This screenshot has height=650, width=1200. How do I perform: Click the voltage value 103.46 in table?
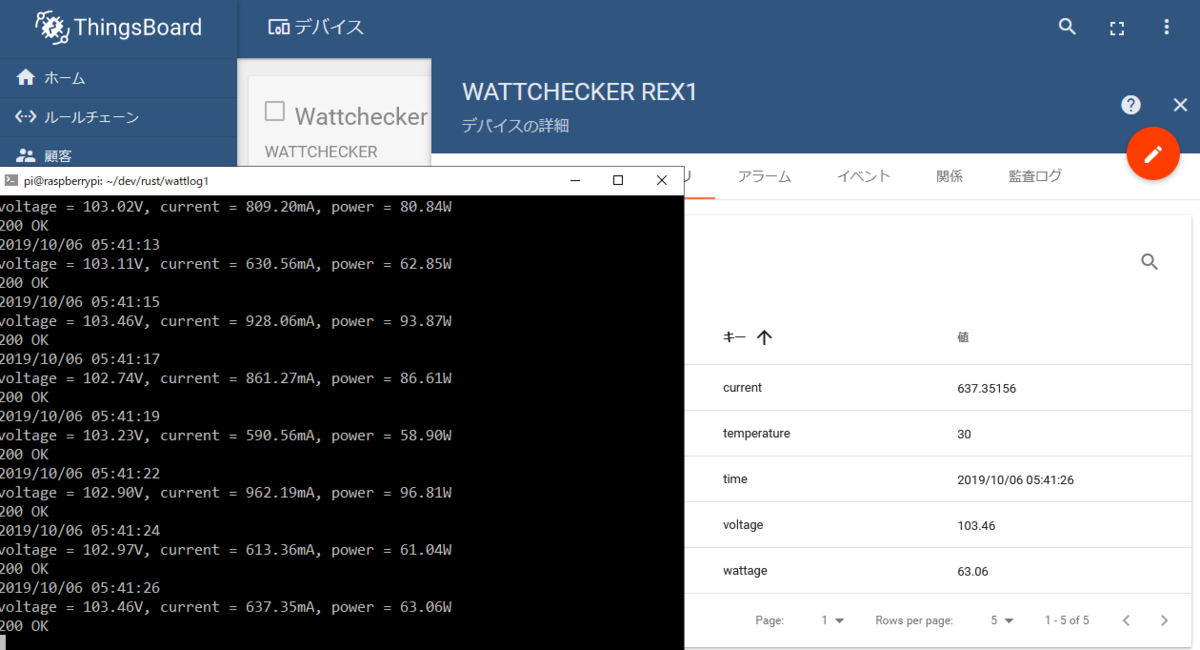[976, 525]
